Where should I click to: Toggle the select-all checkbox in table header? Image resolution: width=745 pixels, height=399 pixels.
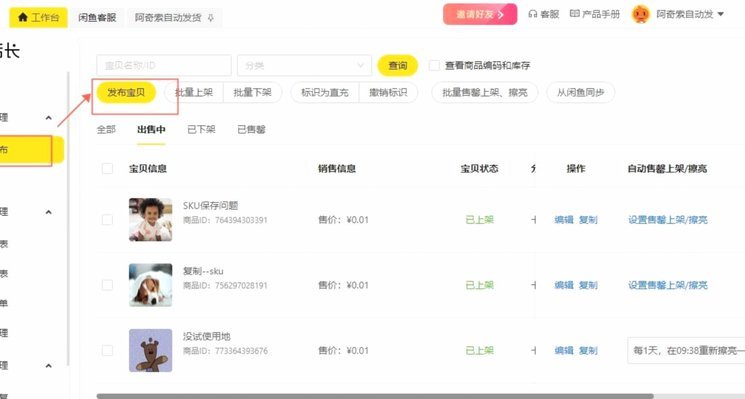pyautogui.click(x=107, y=168)
